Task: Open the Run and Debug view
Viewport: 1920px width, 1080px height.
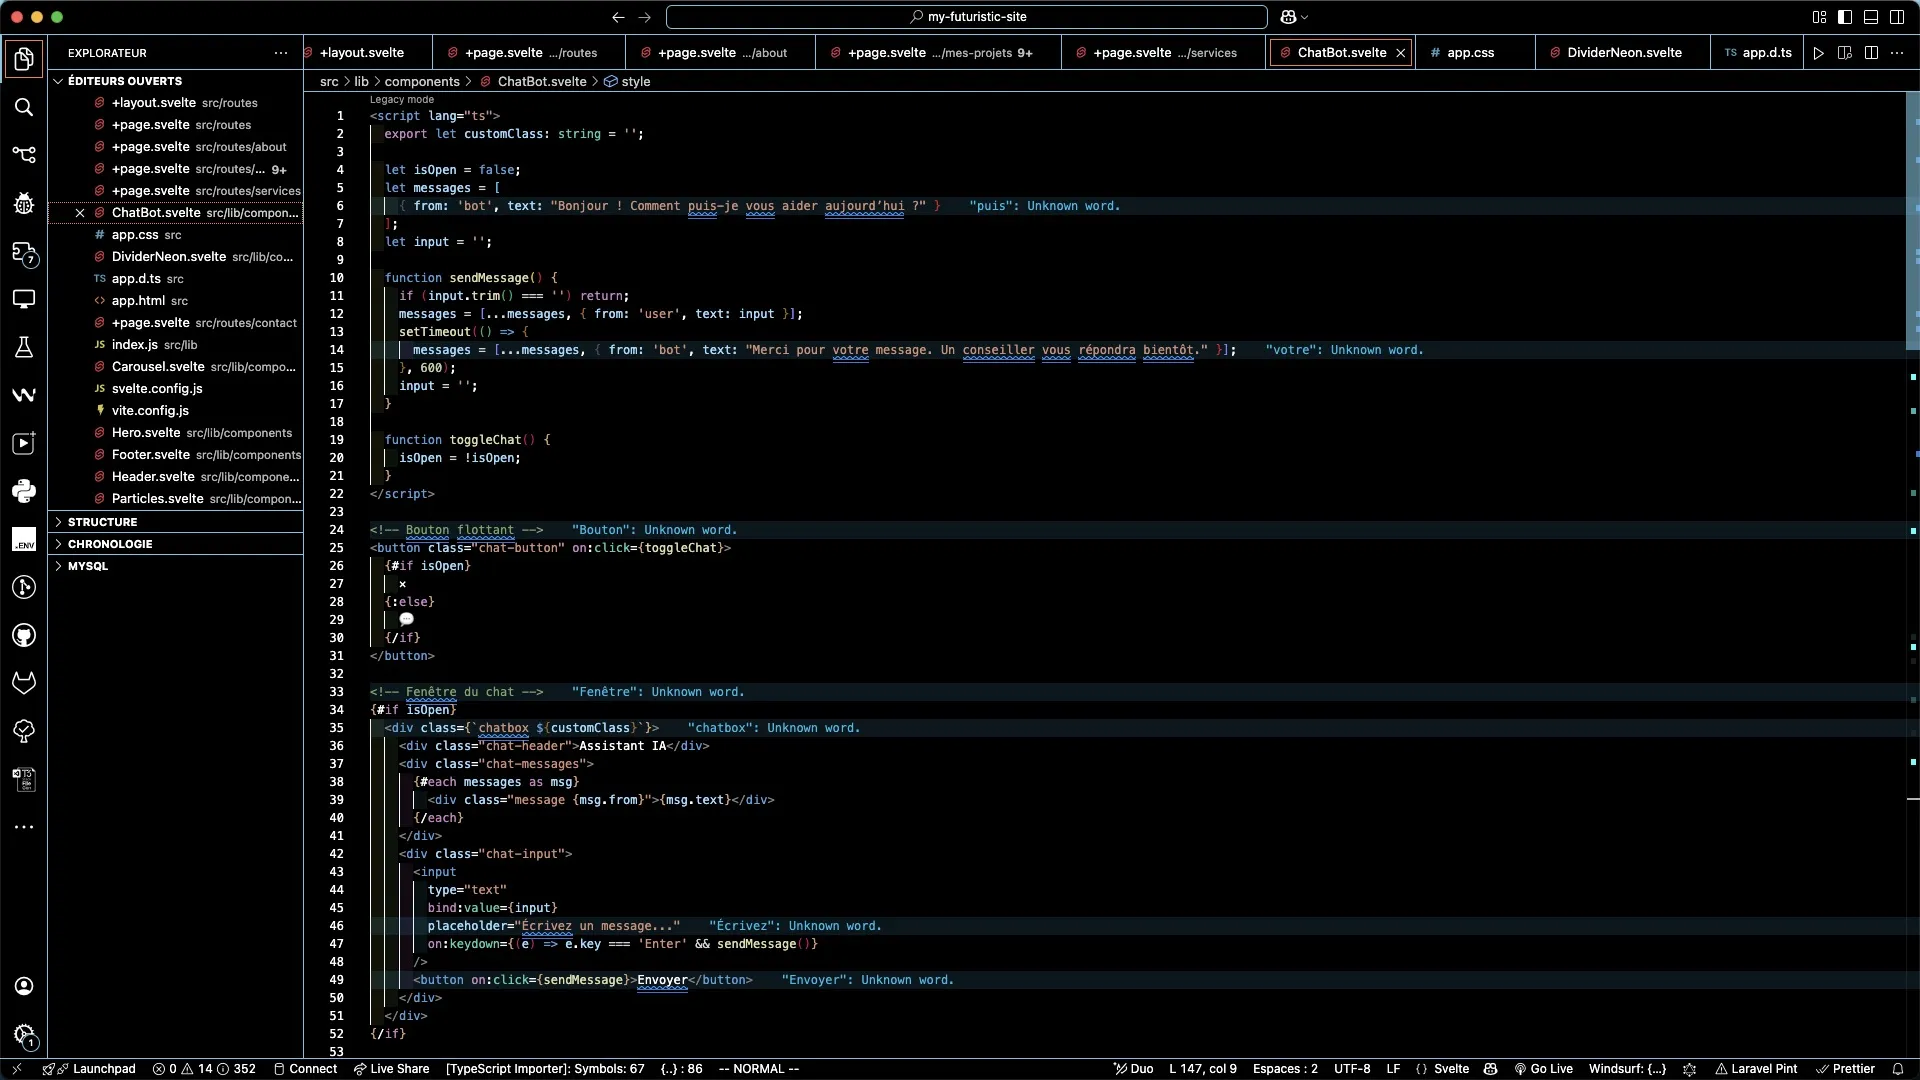Action: (x=24, y=203)
